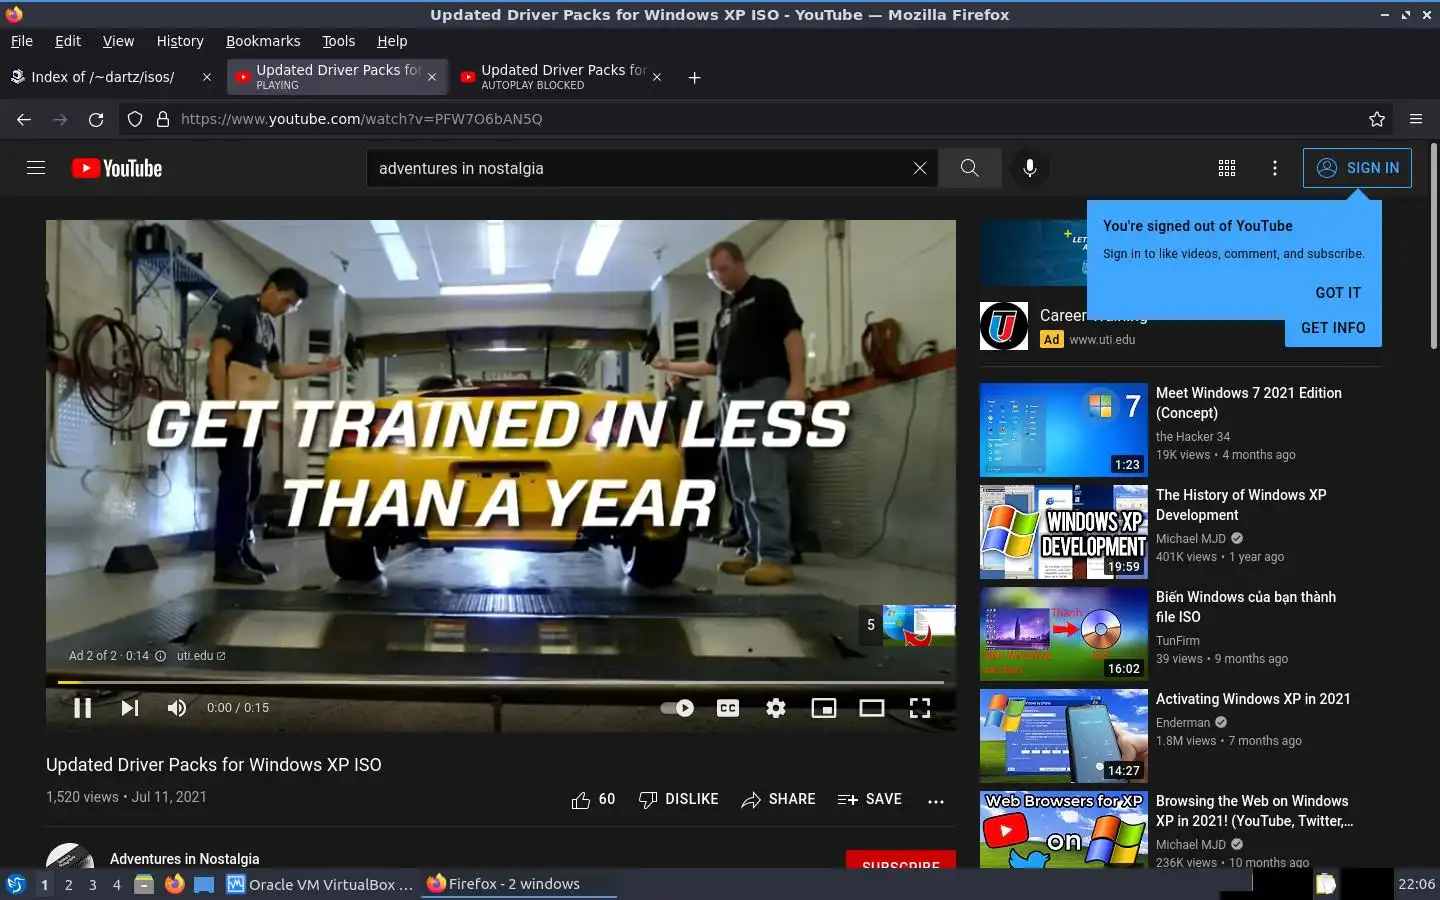Open the player settings gear
Viewport: 1440px width, 900px height.
coord(776,708)
